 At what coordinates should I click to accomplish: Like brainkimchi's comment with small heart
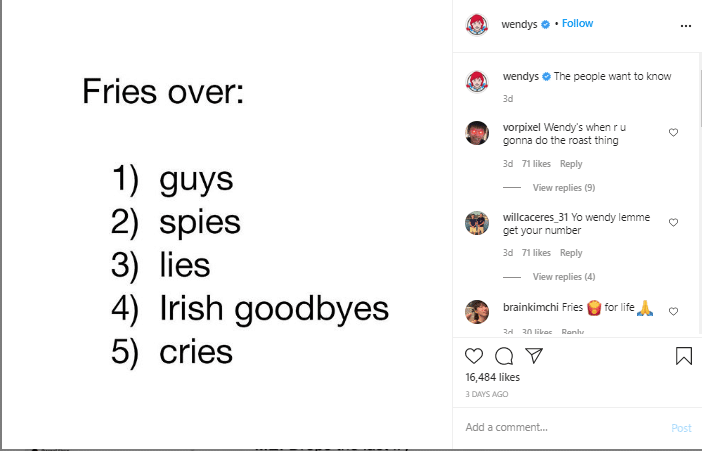point(673,311)
